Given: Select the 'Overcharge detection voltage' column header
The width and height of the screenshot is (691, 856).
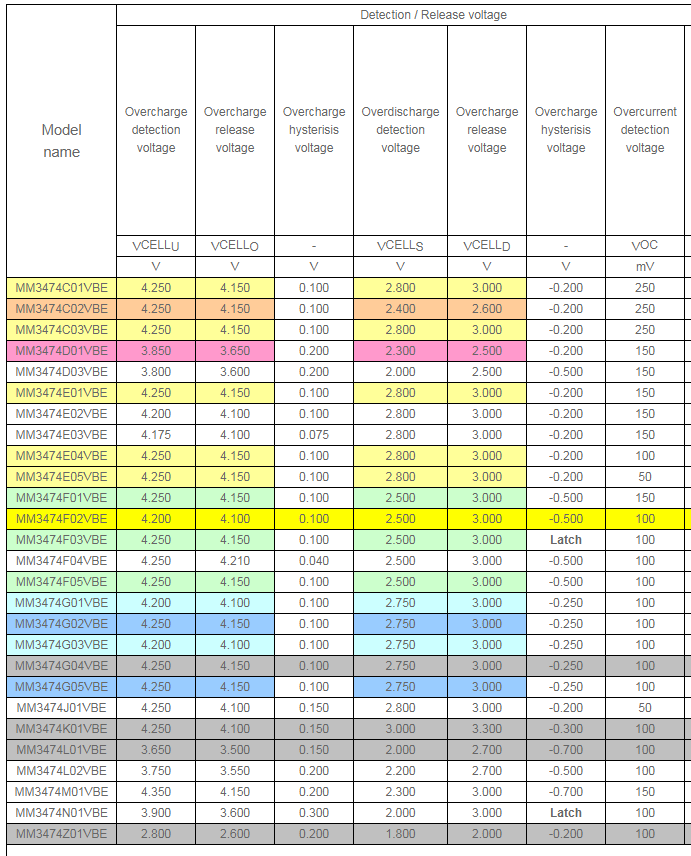Looking at the screenshot, I should click(x=156, y=130).
